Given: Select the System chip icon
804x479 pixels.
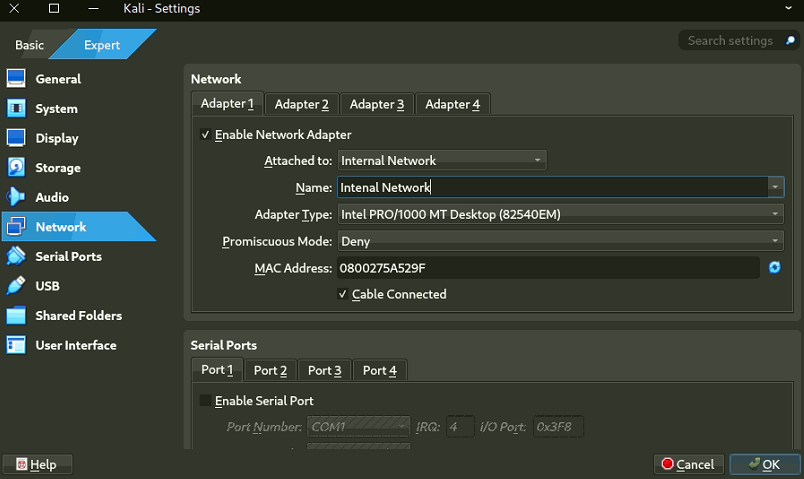Looking at the screenshot, I should point(16,108).
